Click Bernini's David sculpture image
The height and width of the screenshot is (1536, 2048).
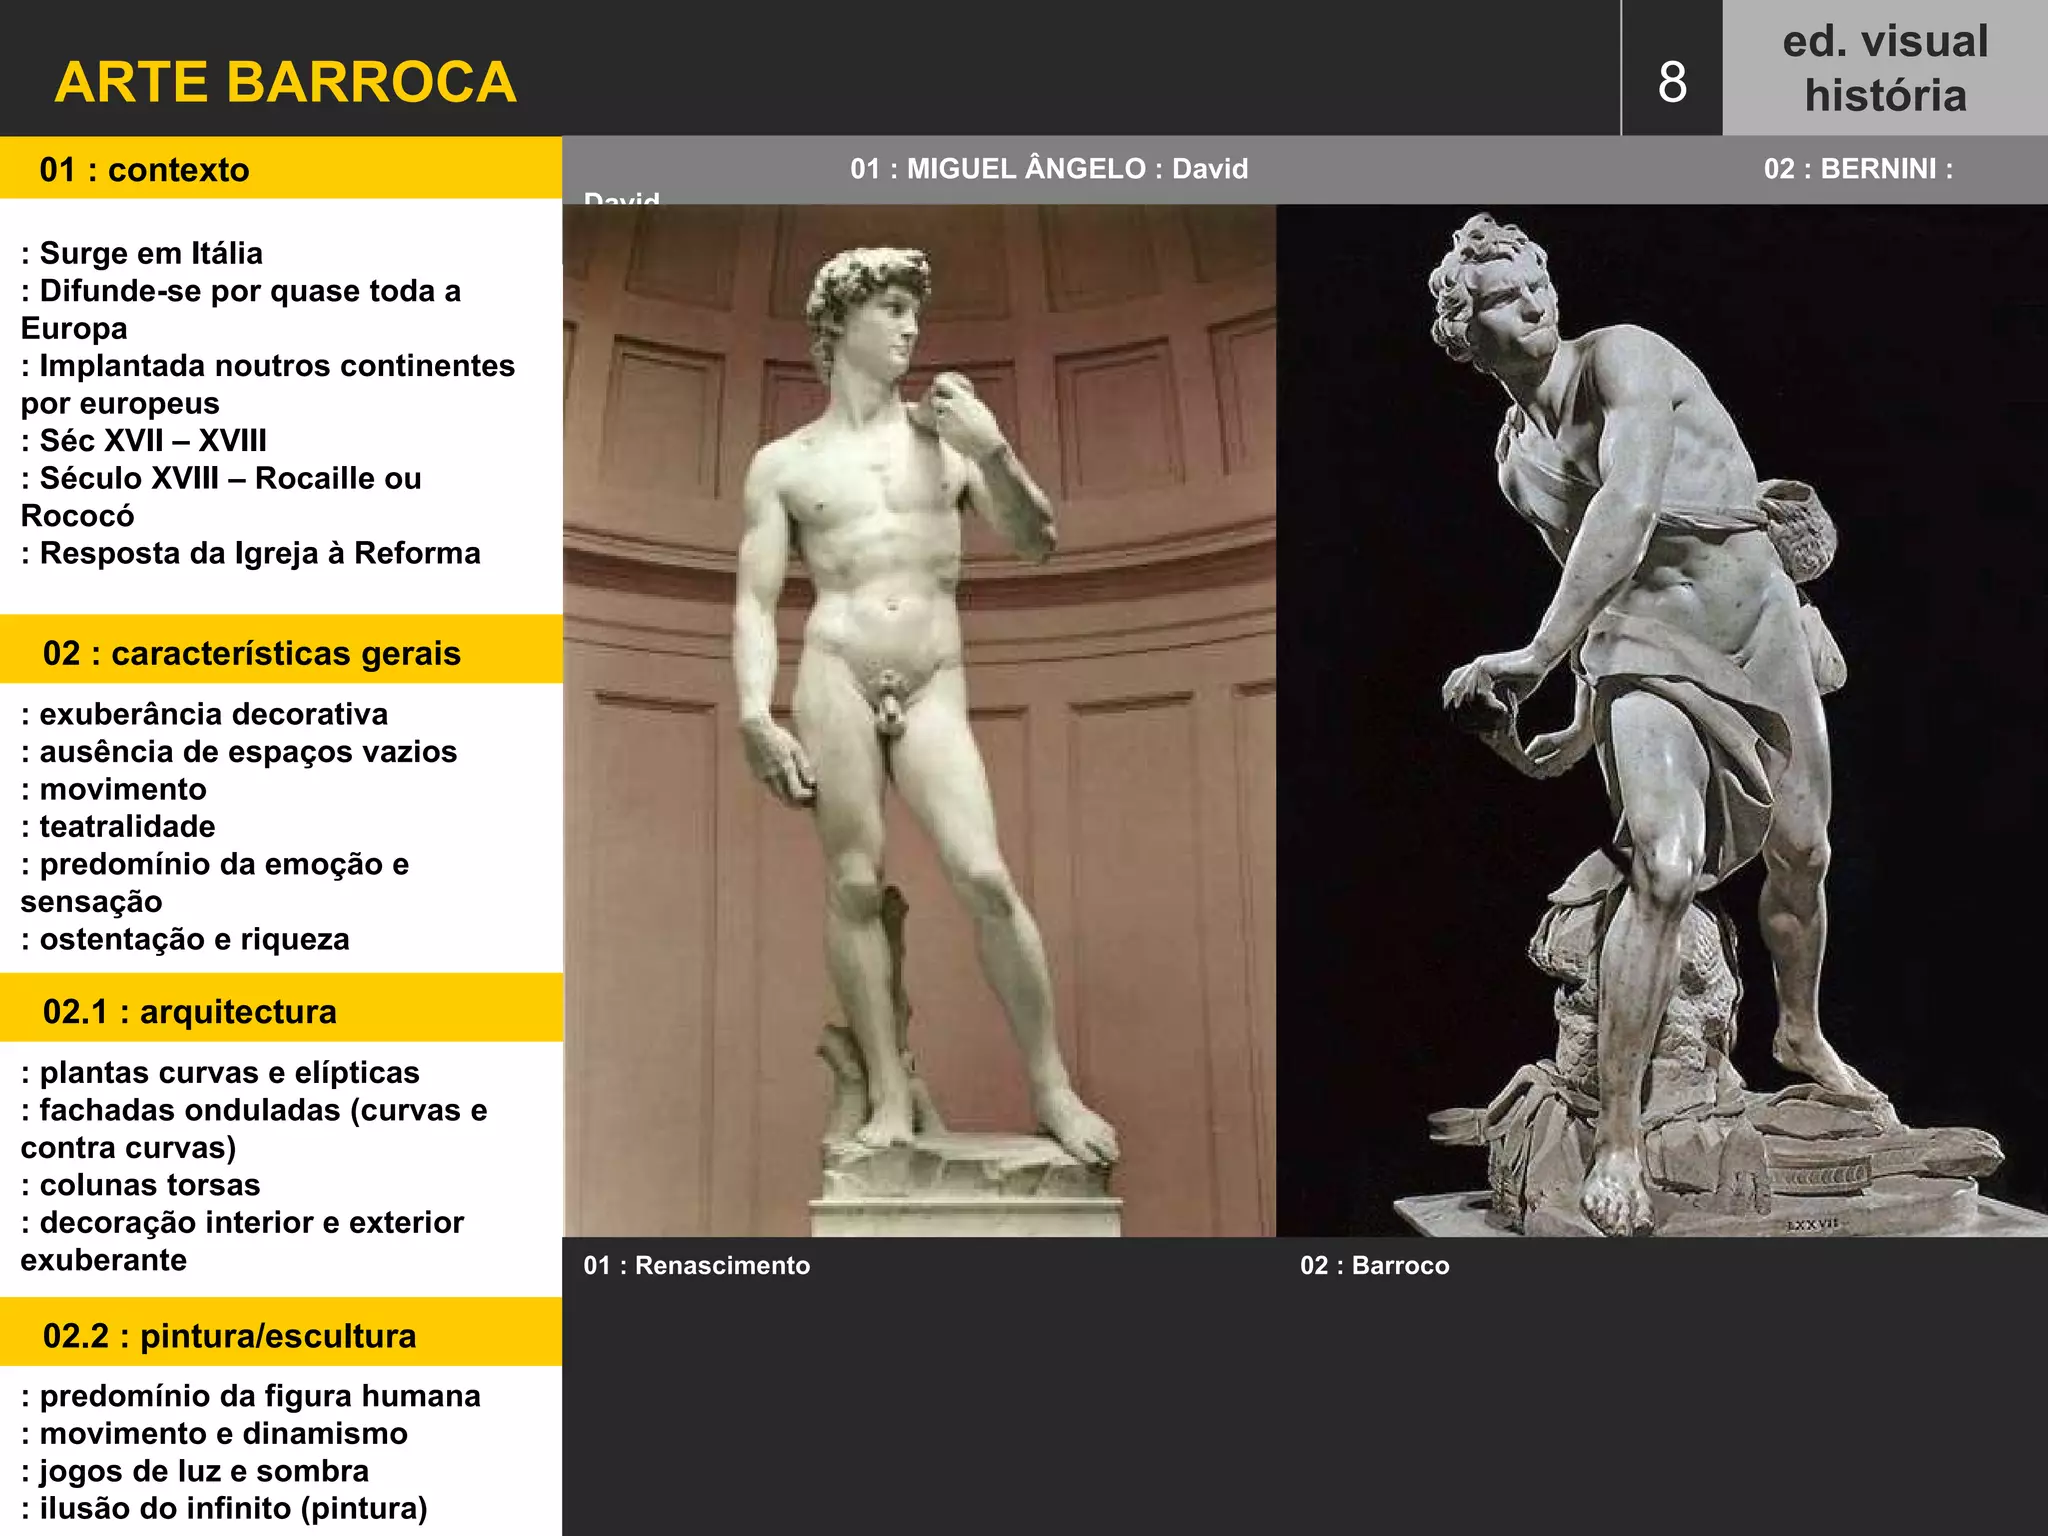[x=1660, y=720]
